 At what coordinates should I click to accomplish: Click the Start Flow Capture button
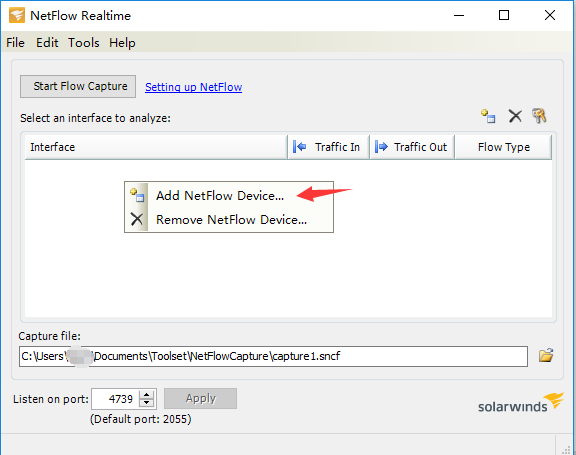[x=78, y=86]
